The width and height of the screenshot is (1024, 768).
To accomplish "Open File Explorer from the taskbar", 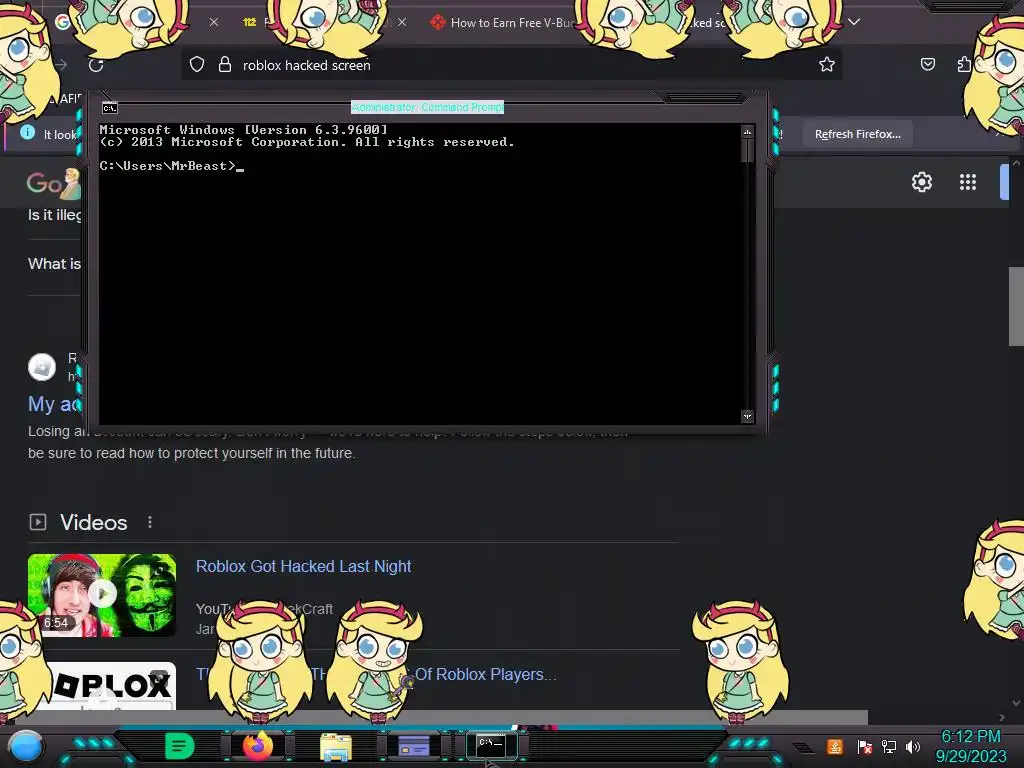I will click(x=336, y=747).
